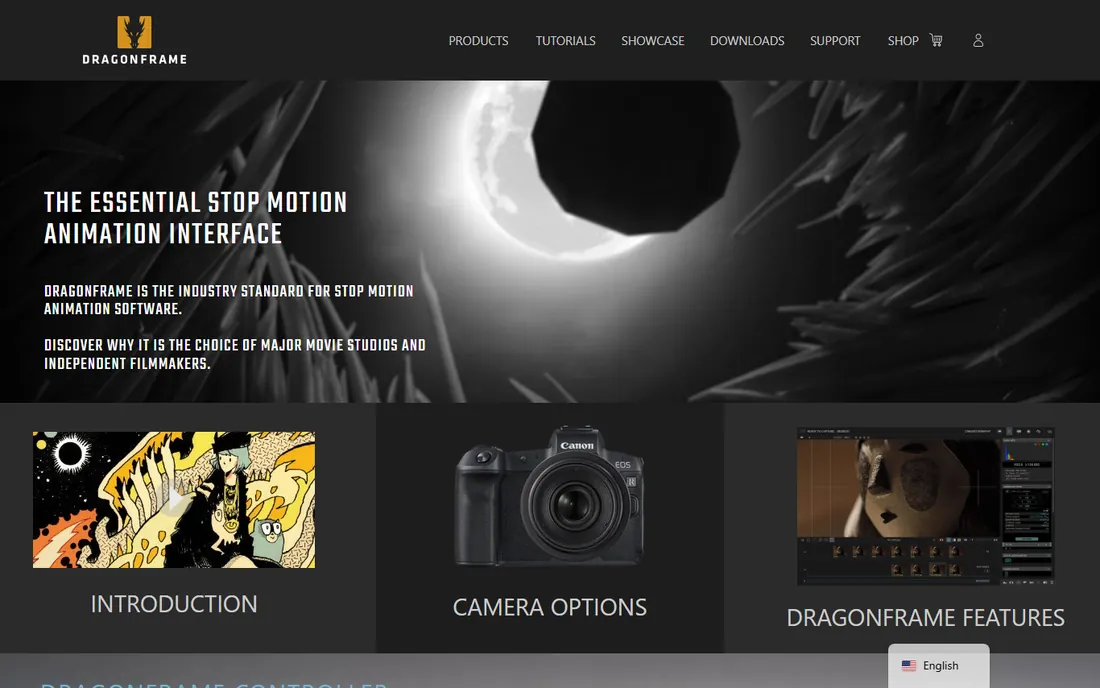Viewport: 1100px width, 688px height.
Task: Play the introduction video
Action: pos(174,499)
